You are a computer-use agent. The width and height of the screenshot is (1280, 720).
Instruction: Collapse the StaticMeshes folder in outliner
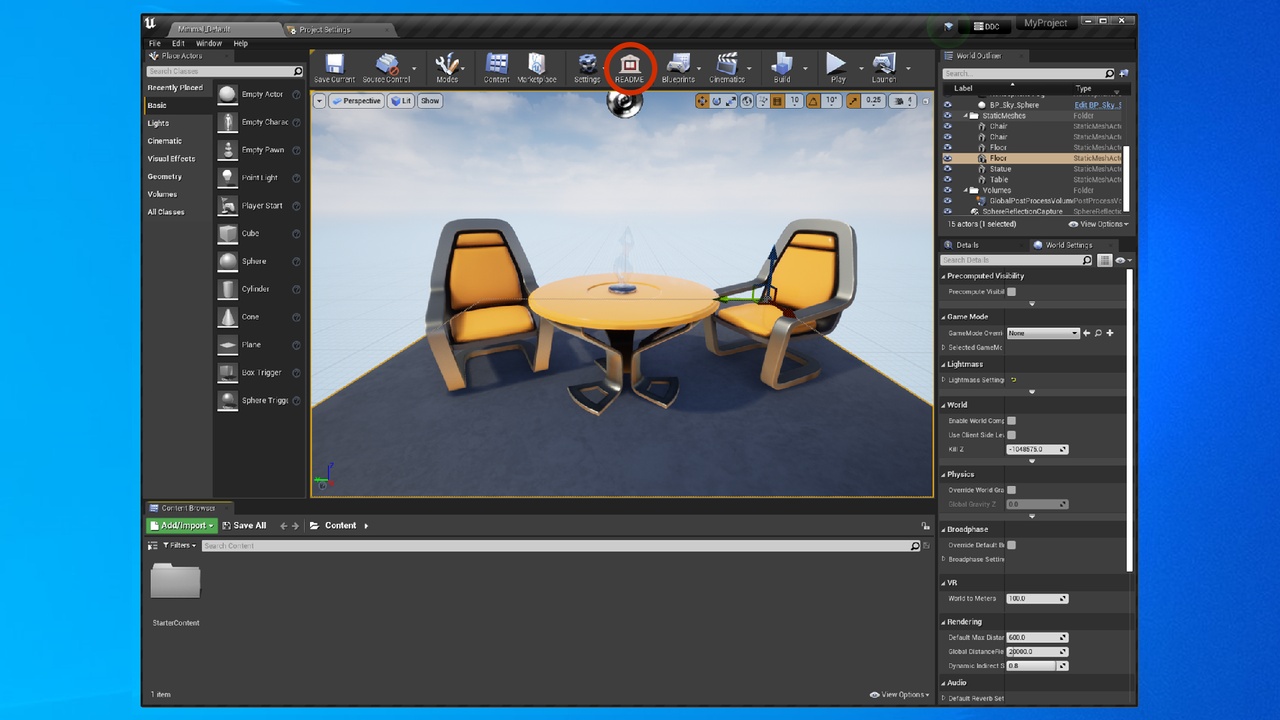(x=967, y=116)
